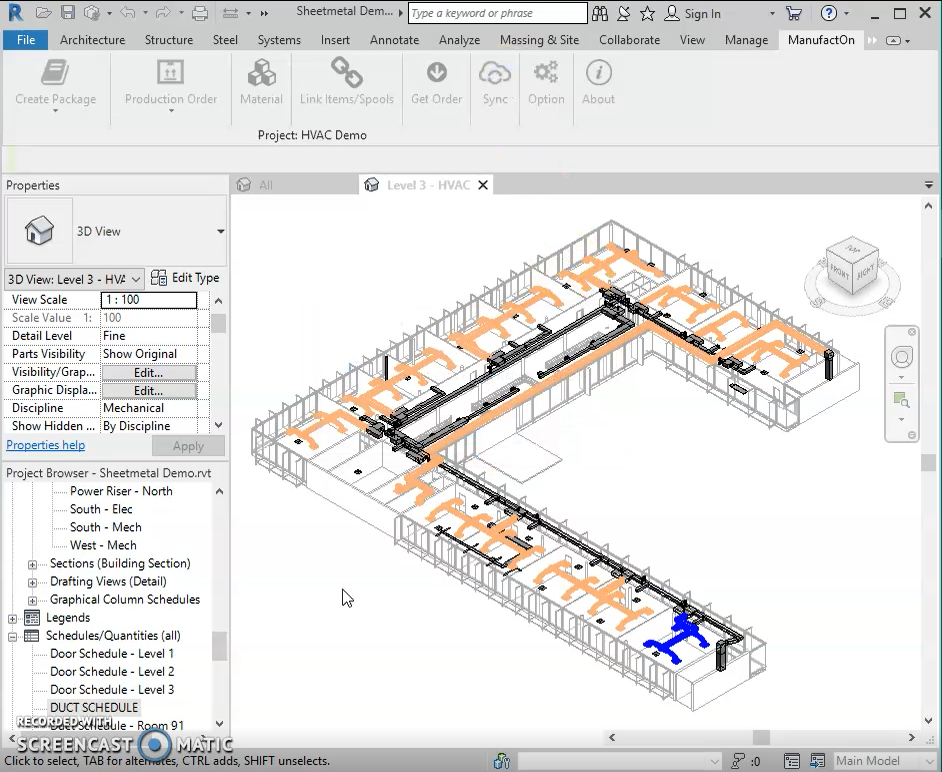
Task: Click Edit for Visibility/Graphics overrides
Action: (148, 372)
